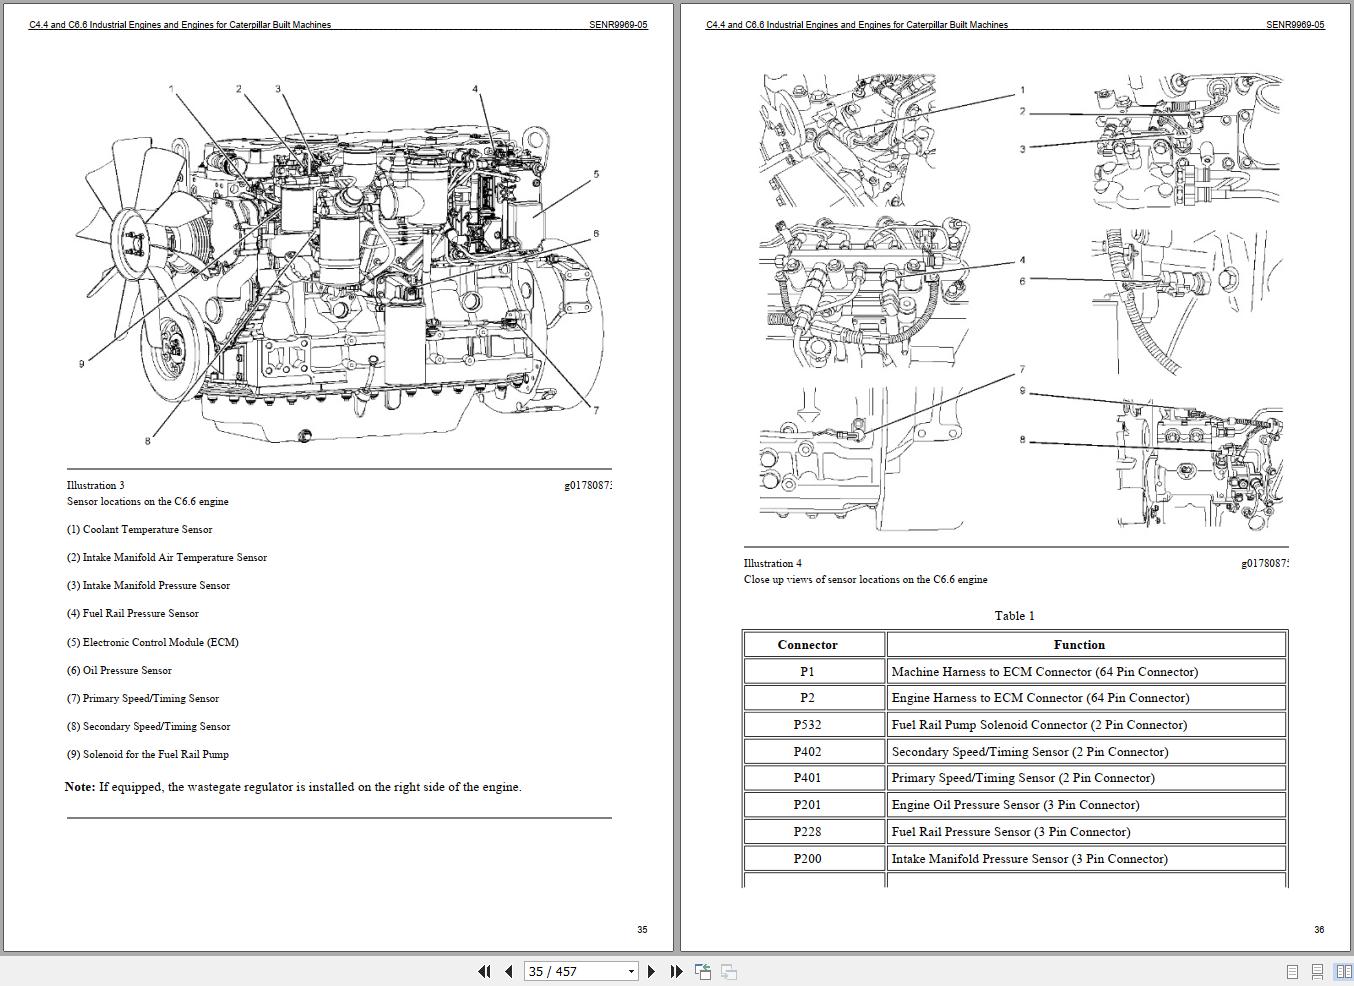The width and height of the screenshot is (1354, 986).
Task: Expand the page selector showing 35 / 457
Action: pos(631,971)
